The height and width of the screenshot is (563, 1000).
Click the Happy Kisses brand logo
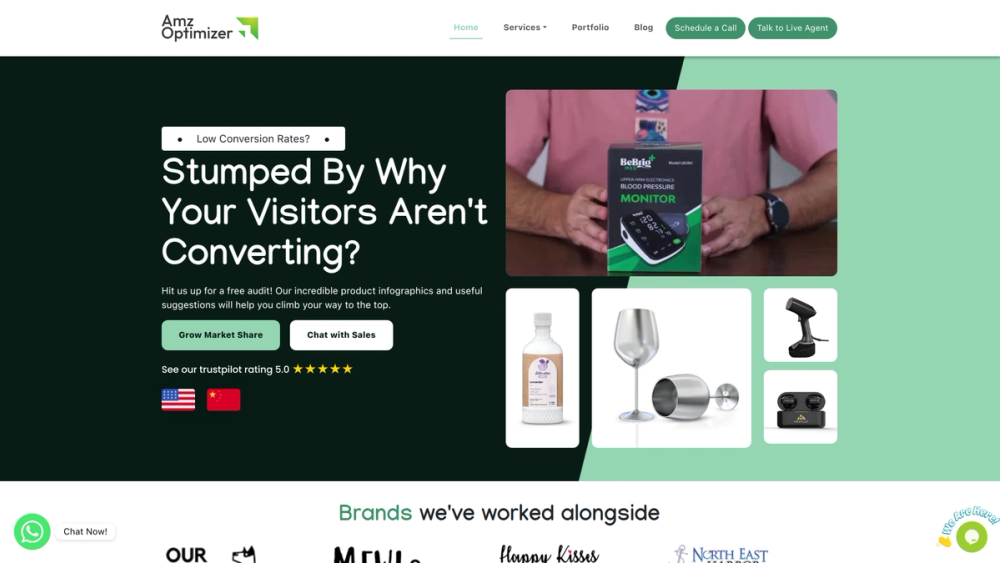click(549, 553)
